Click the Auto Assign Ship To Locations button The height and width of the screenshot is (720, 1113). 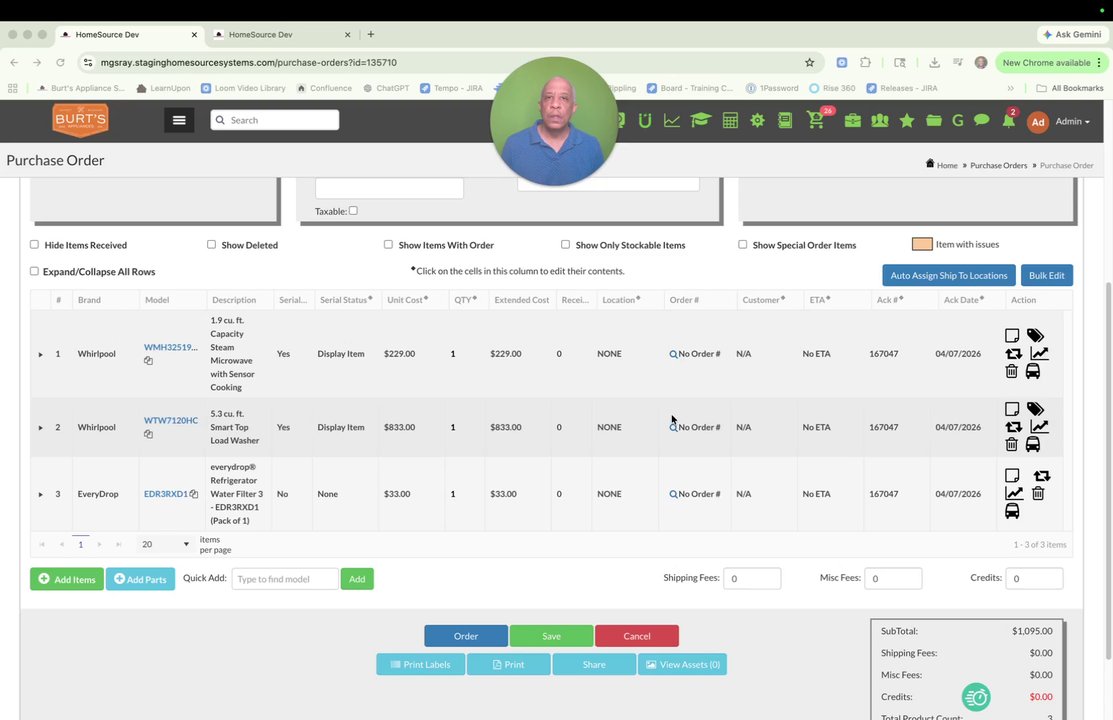coord(948,276)
